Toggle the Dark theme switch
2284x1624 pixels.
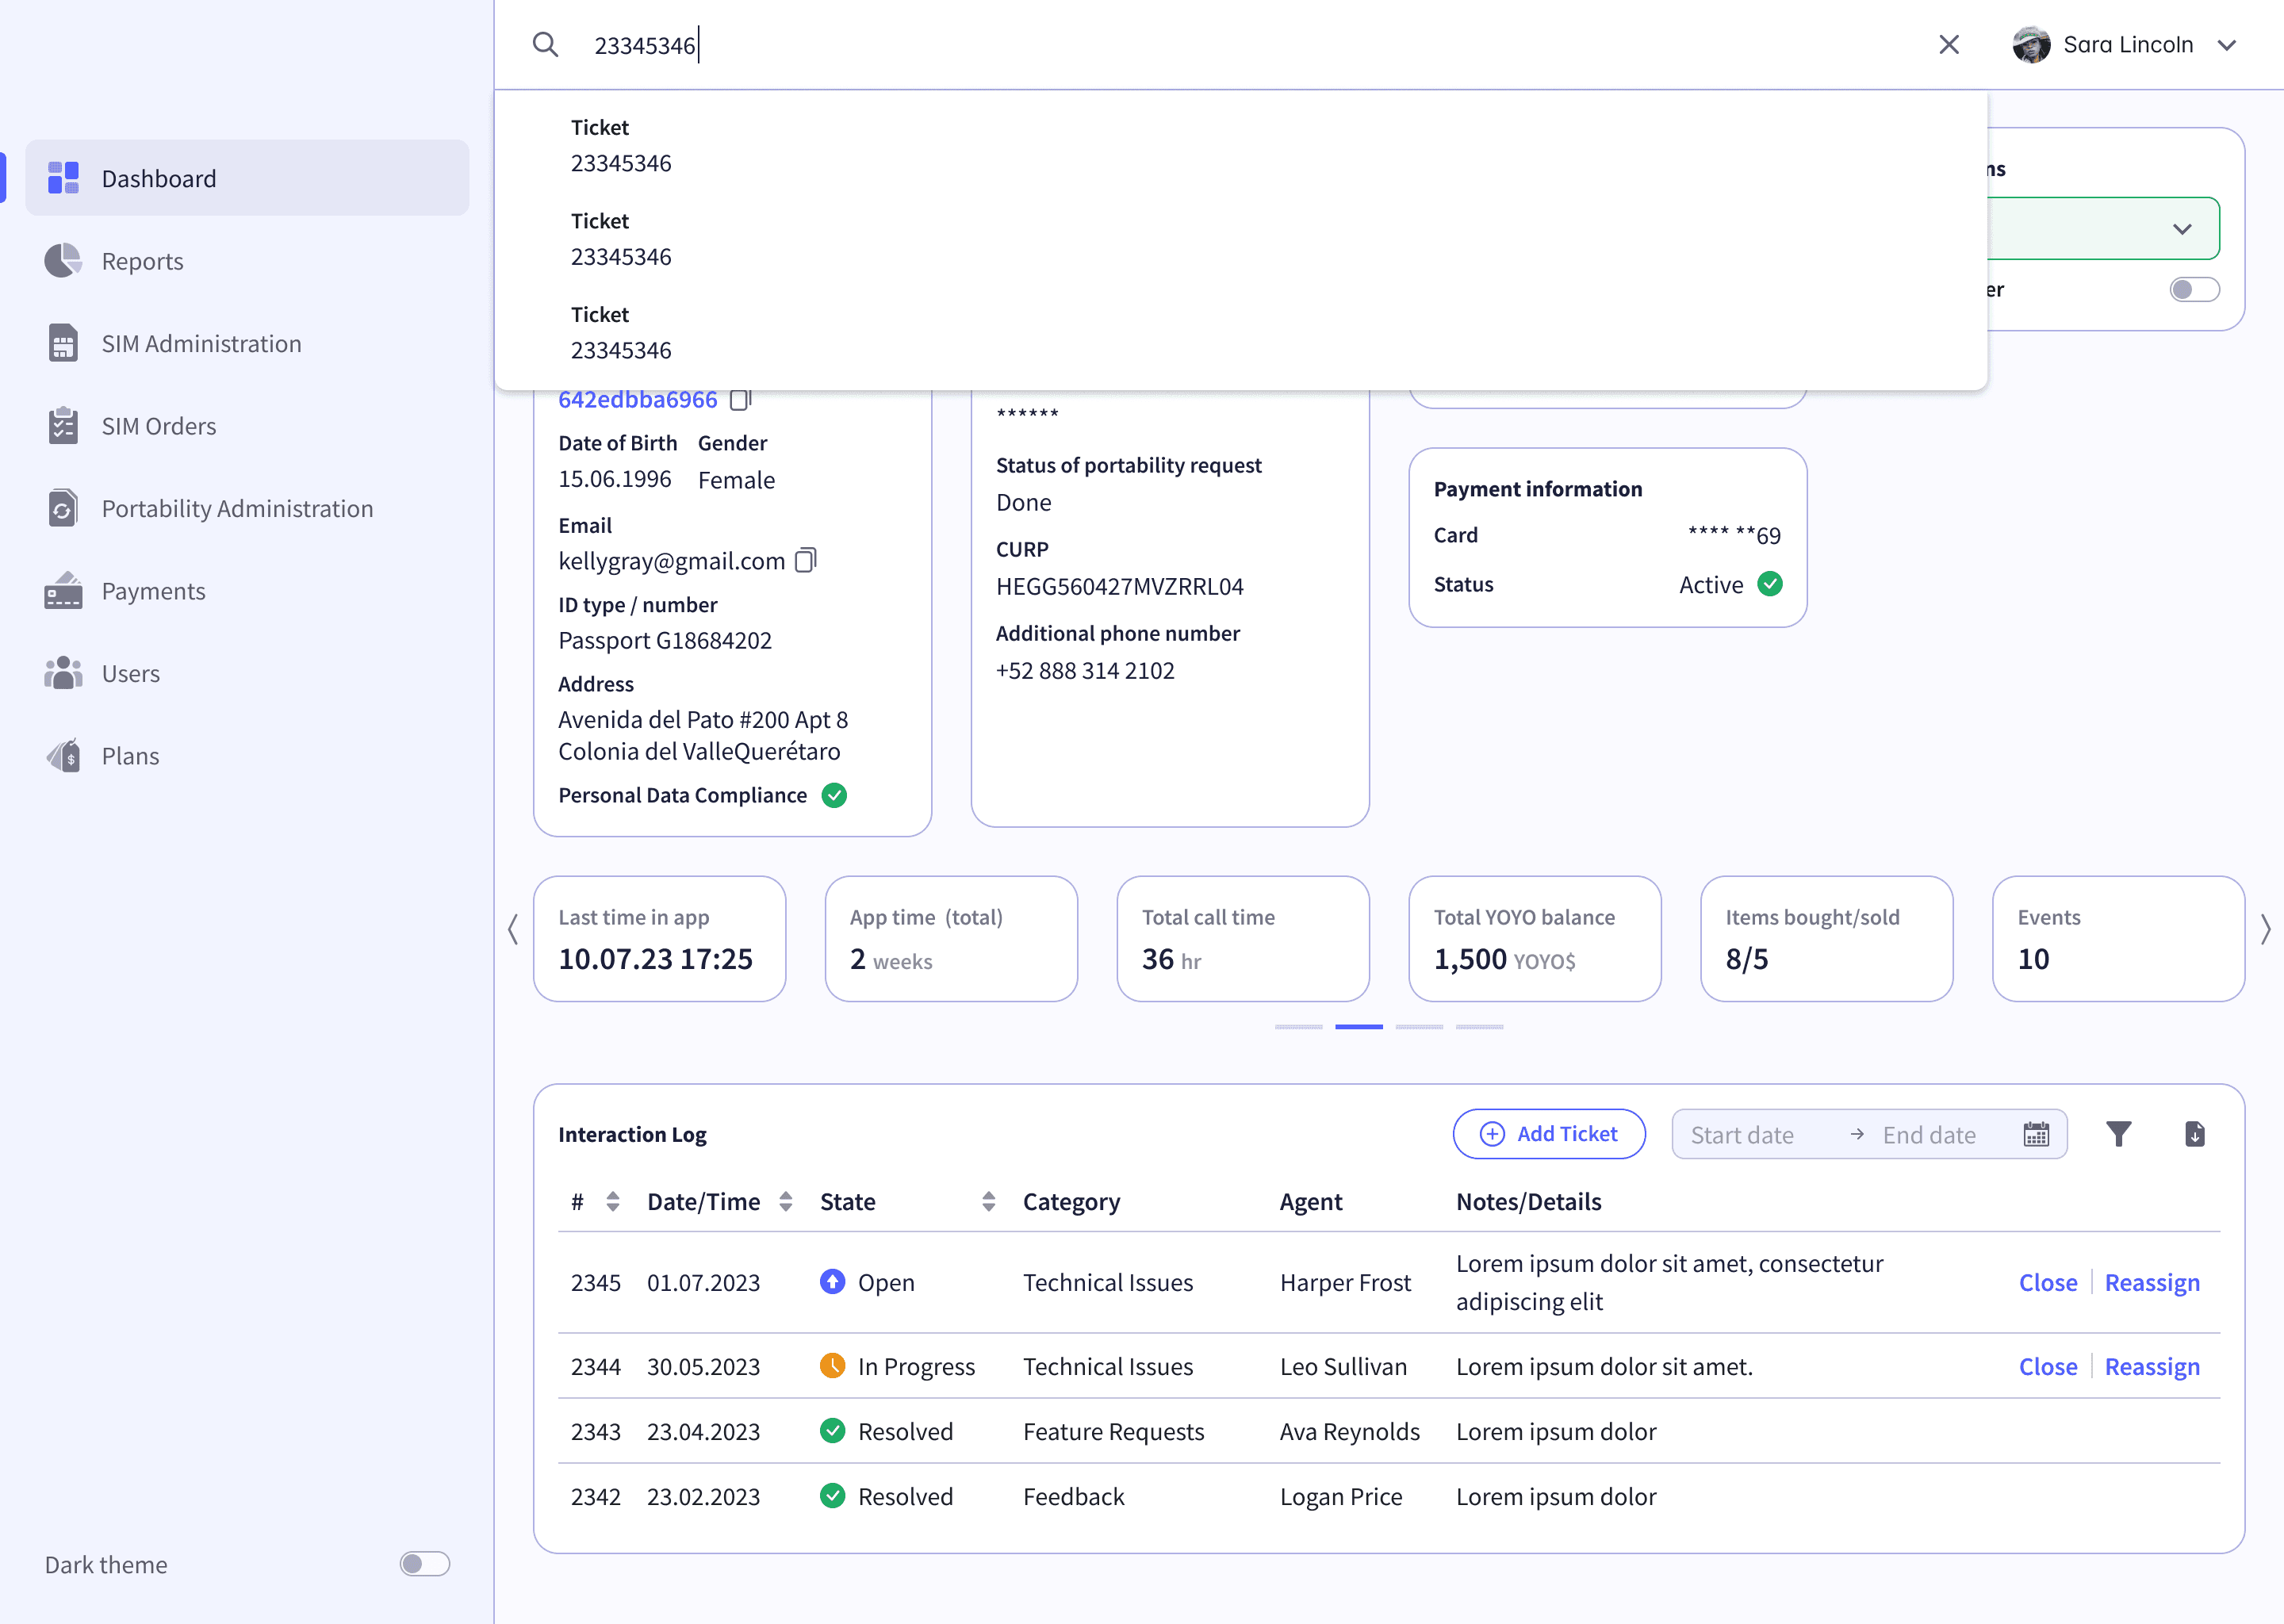click(x=425, y=1564)
